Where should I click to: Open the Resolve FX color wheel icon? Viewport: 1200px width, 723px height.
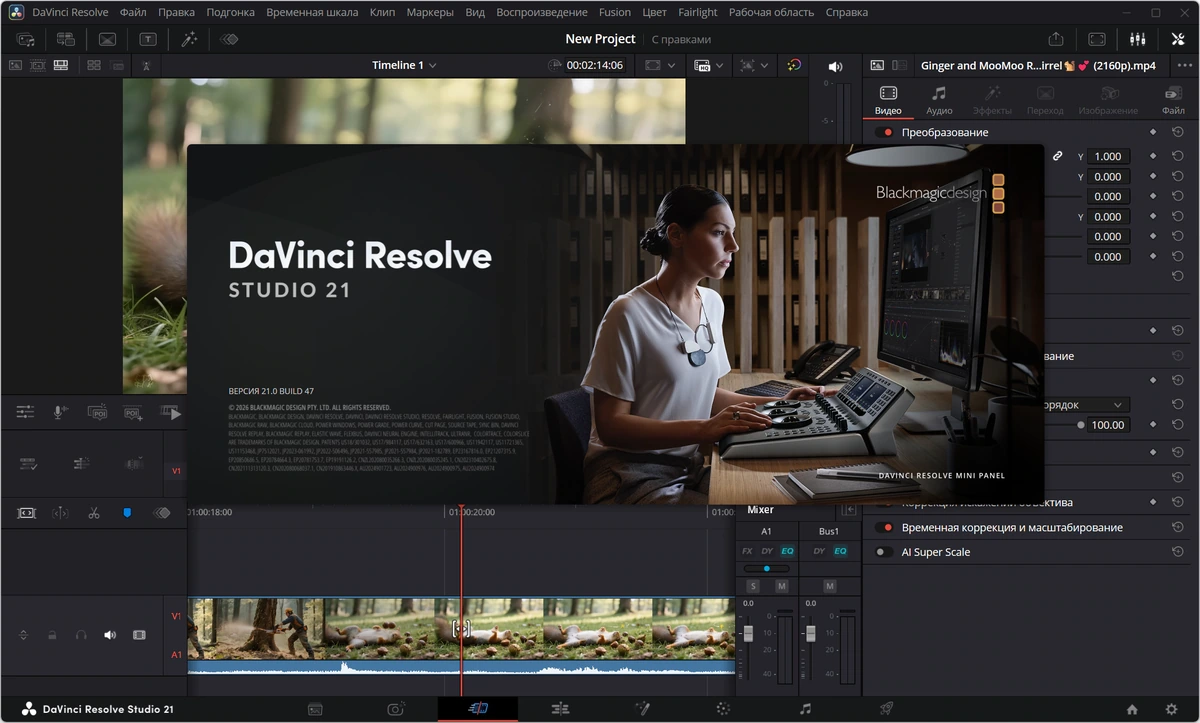794,65
